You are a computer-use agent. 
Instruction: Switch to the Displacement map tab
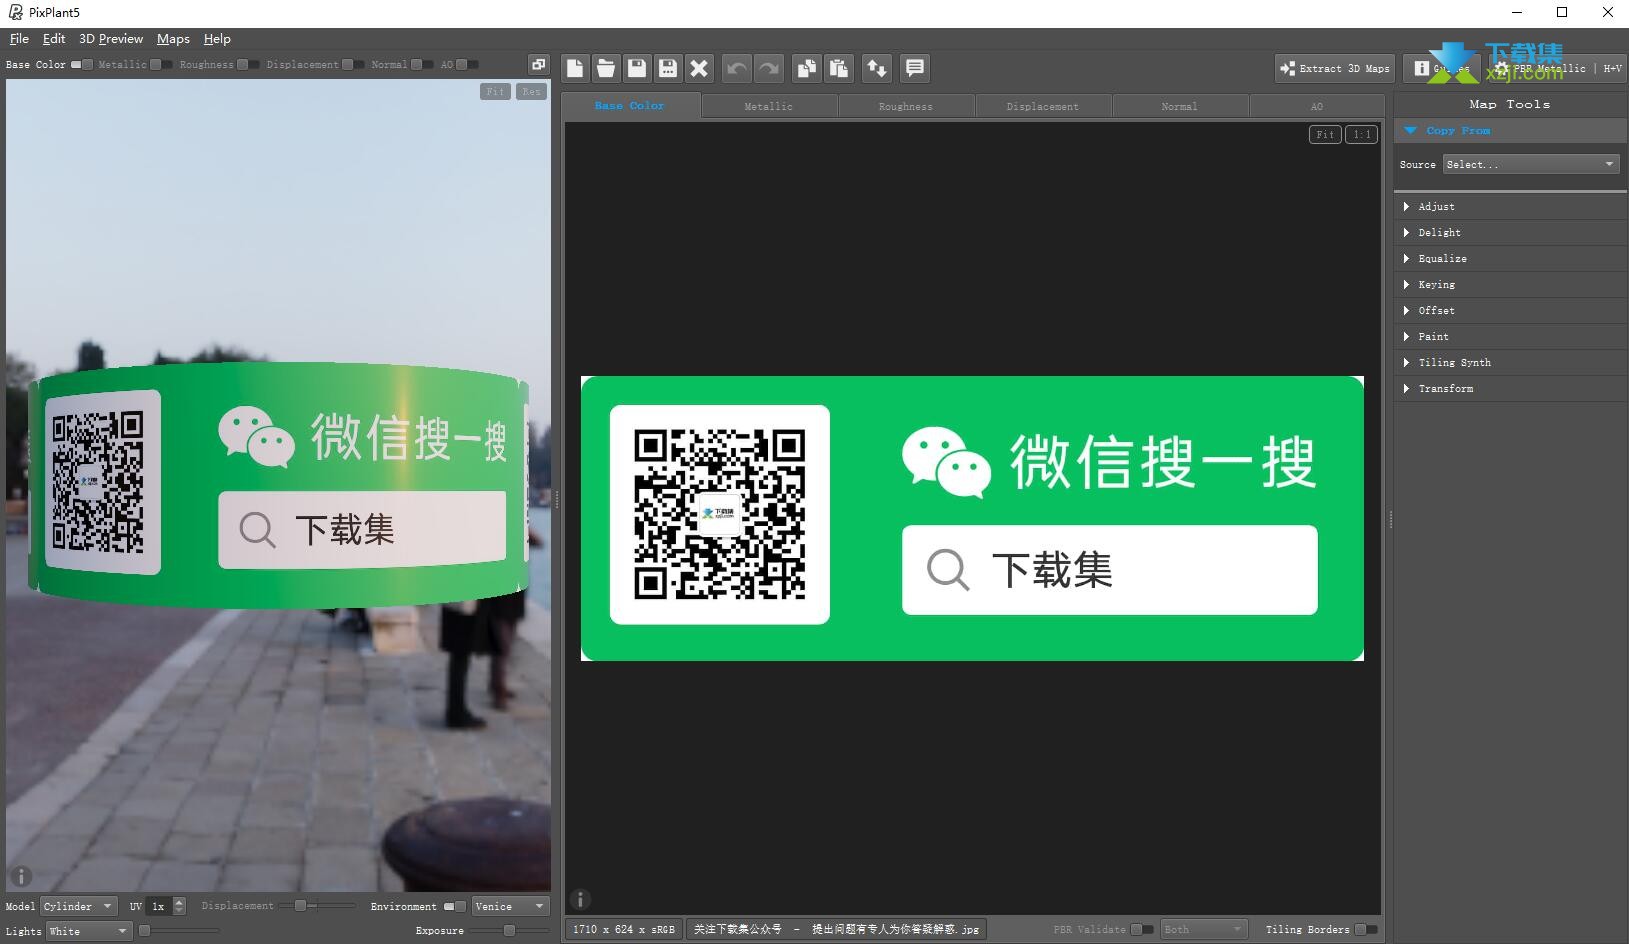1042,106
